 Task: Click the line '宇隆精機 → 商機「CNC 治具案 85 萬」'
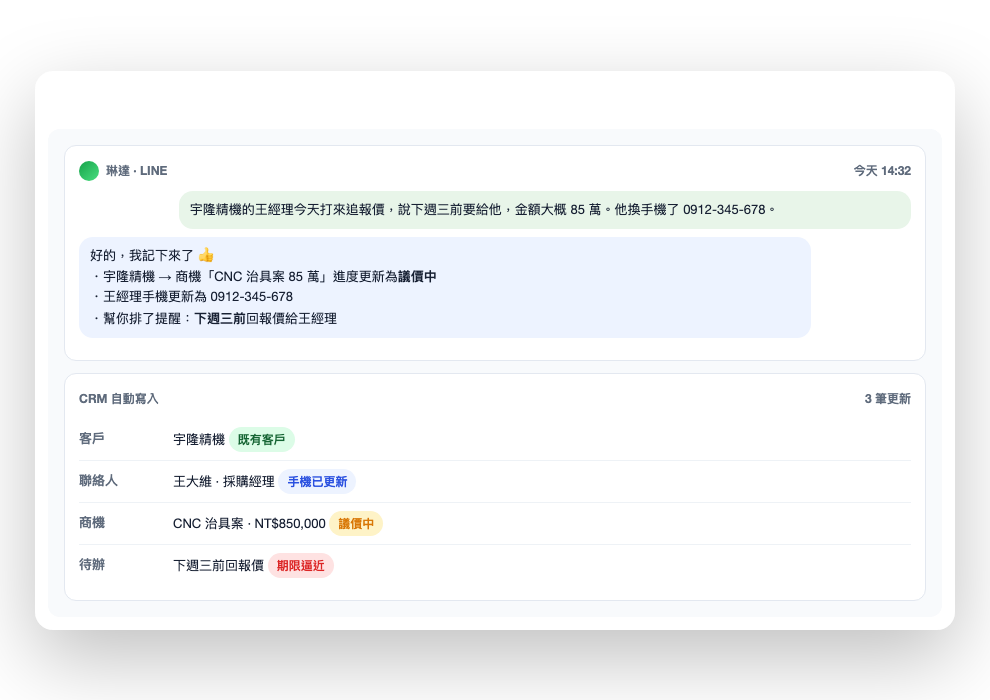point(263,276)
